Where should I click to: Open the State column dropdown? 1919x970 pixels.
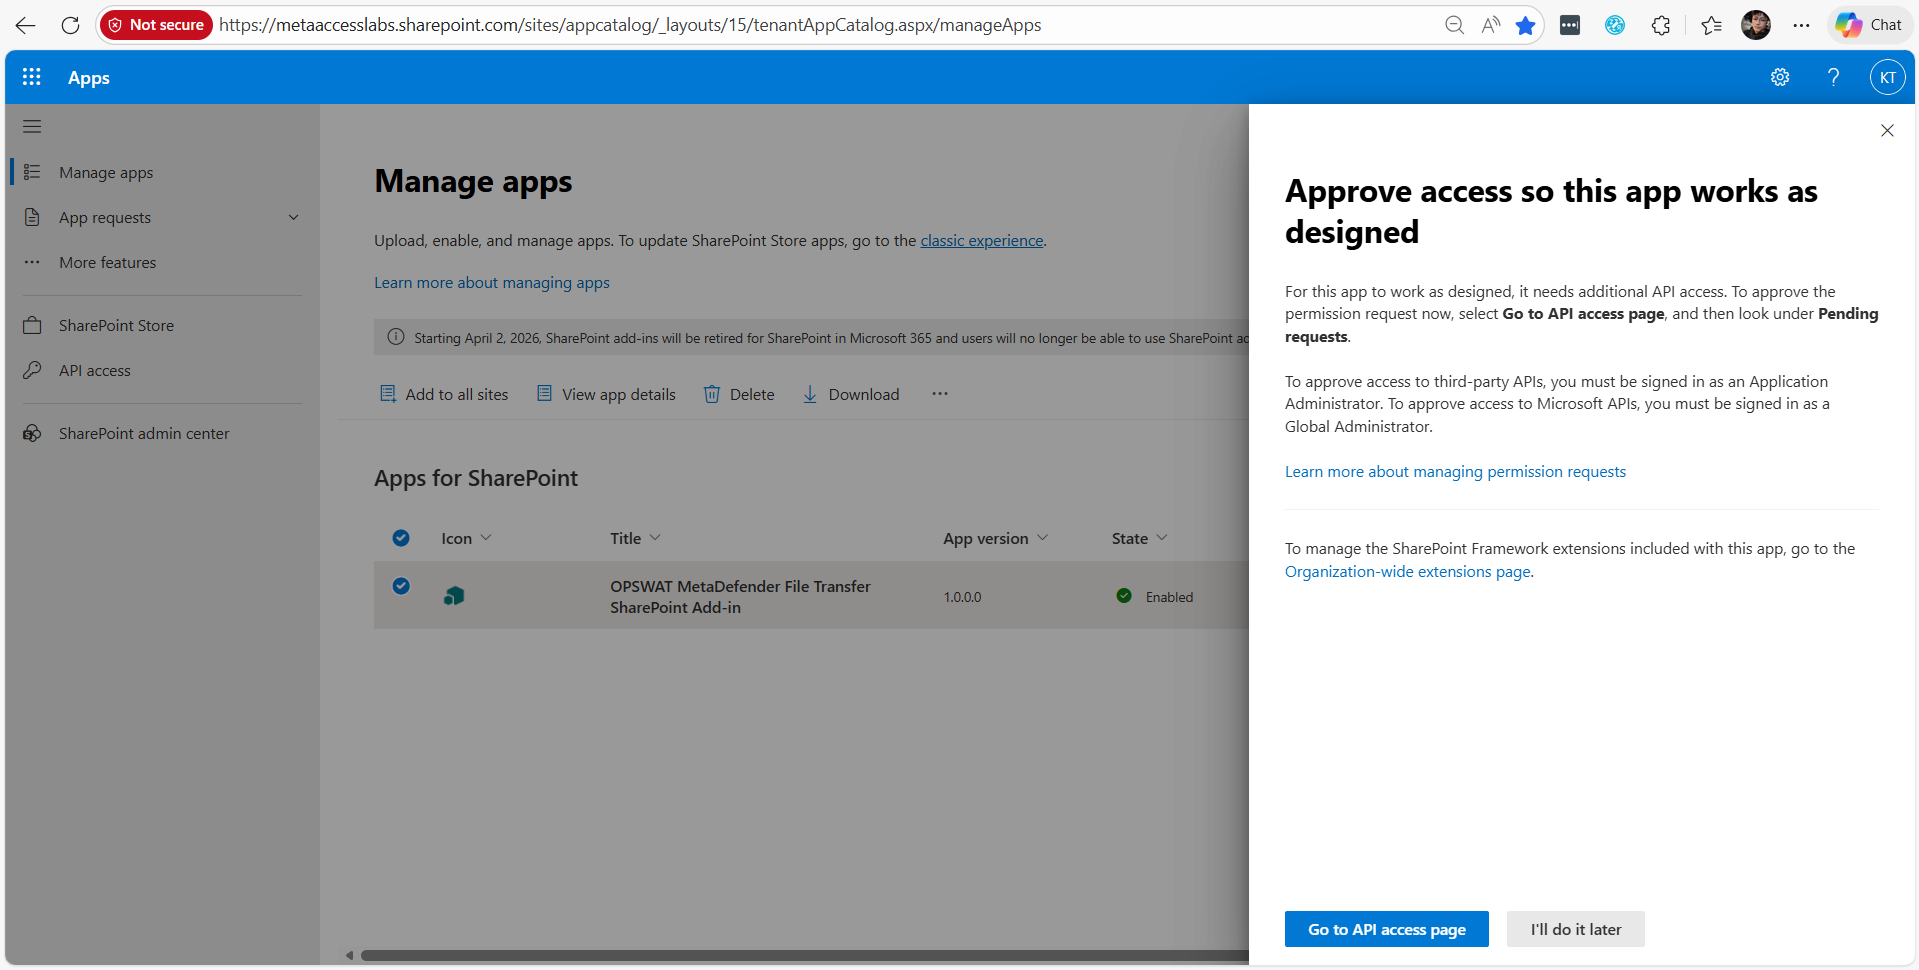pyautogui.click(x=1163, y=537)
